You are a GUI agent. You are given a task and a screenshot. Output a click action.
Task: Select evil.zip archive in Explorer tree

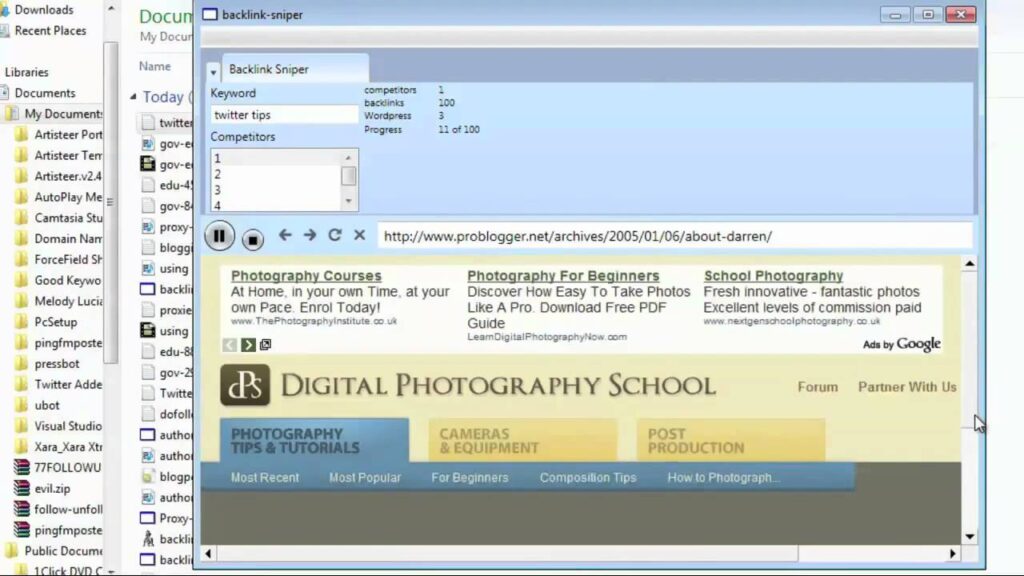52,488
